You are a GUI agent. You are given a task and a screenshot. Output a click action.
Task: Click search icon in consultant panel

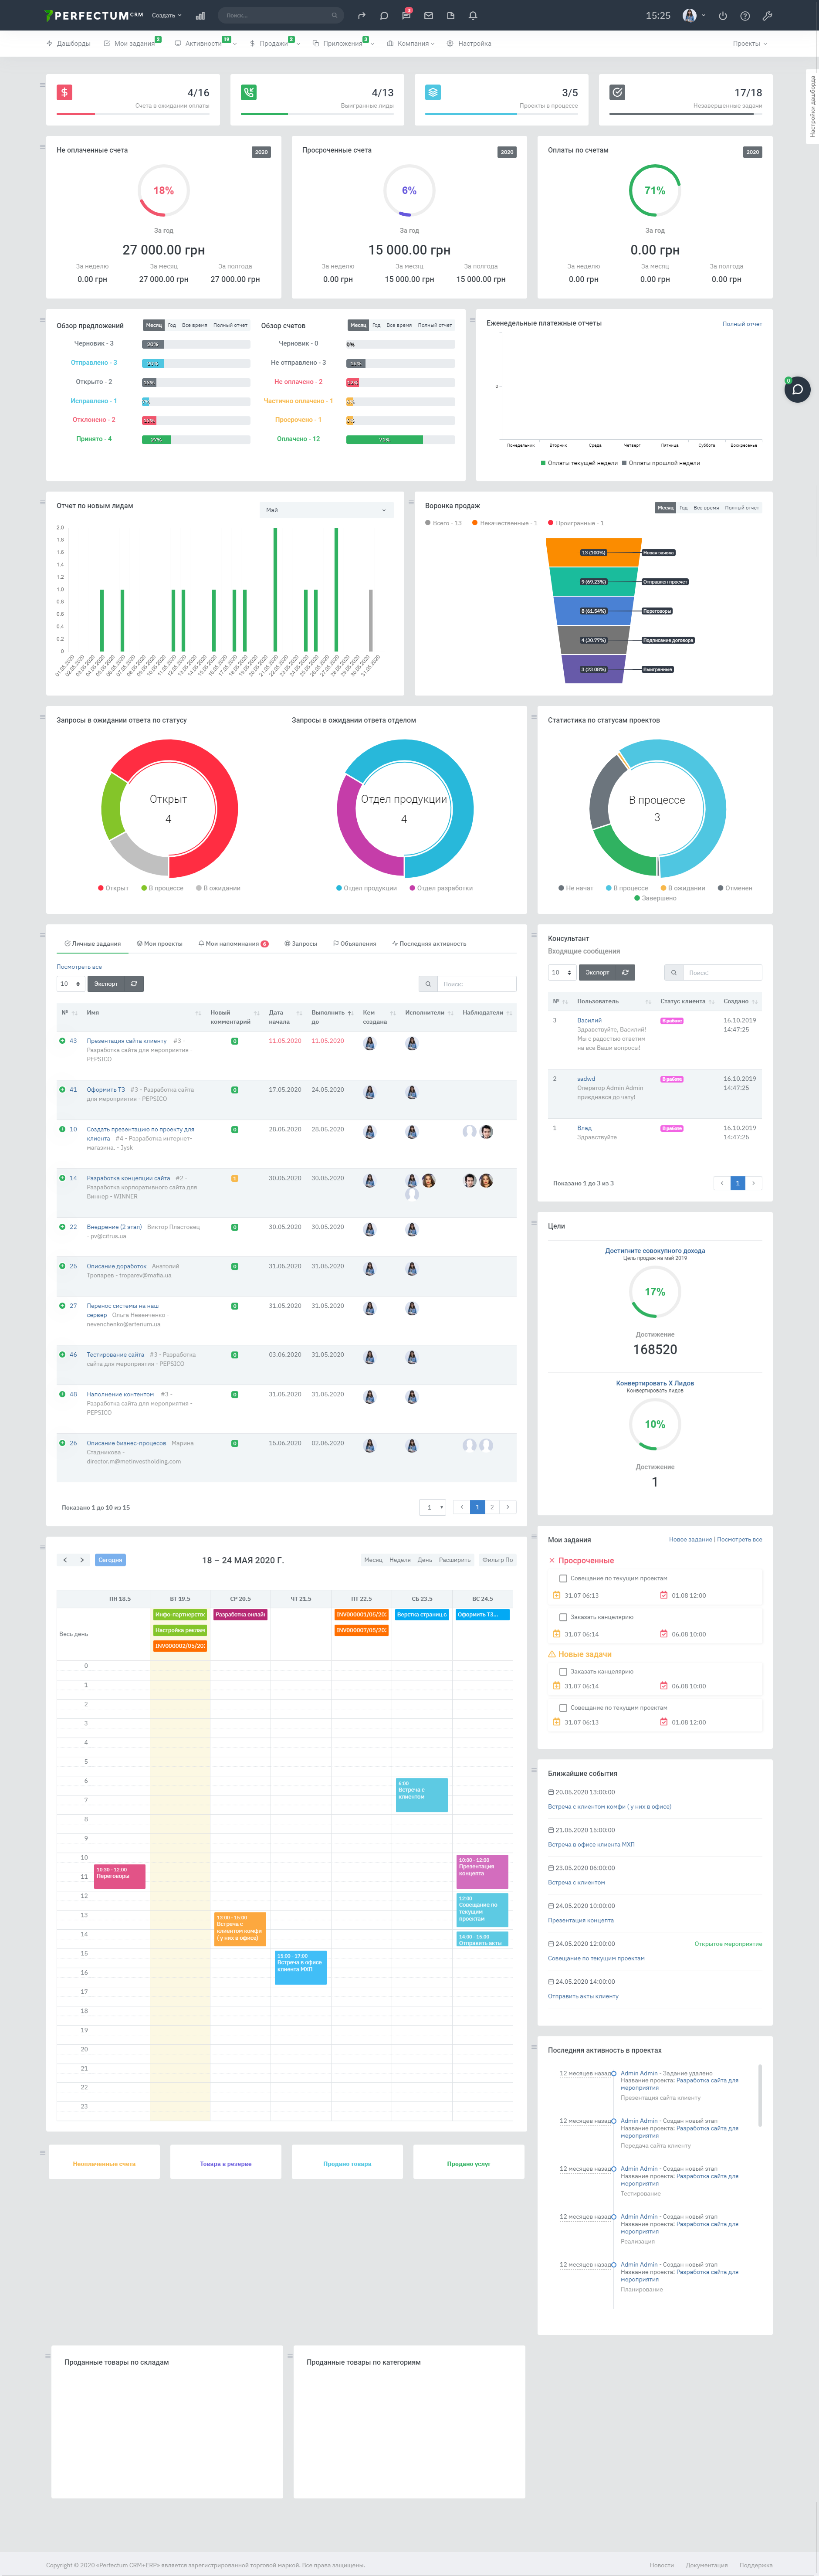[674, 972]
